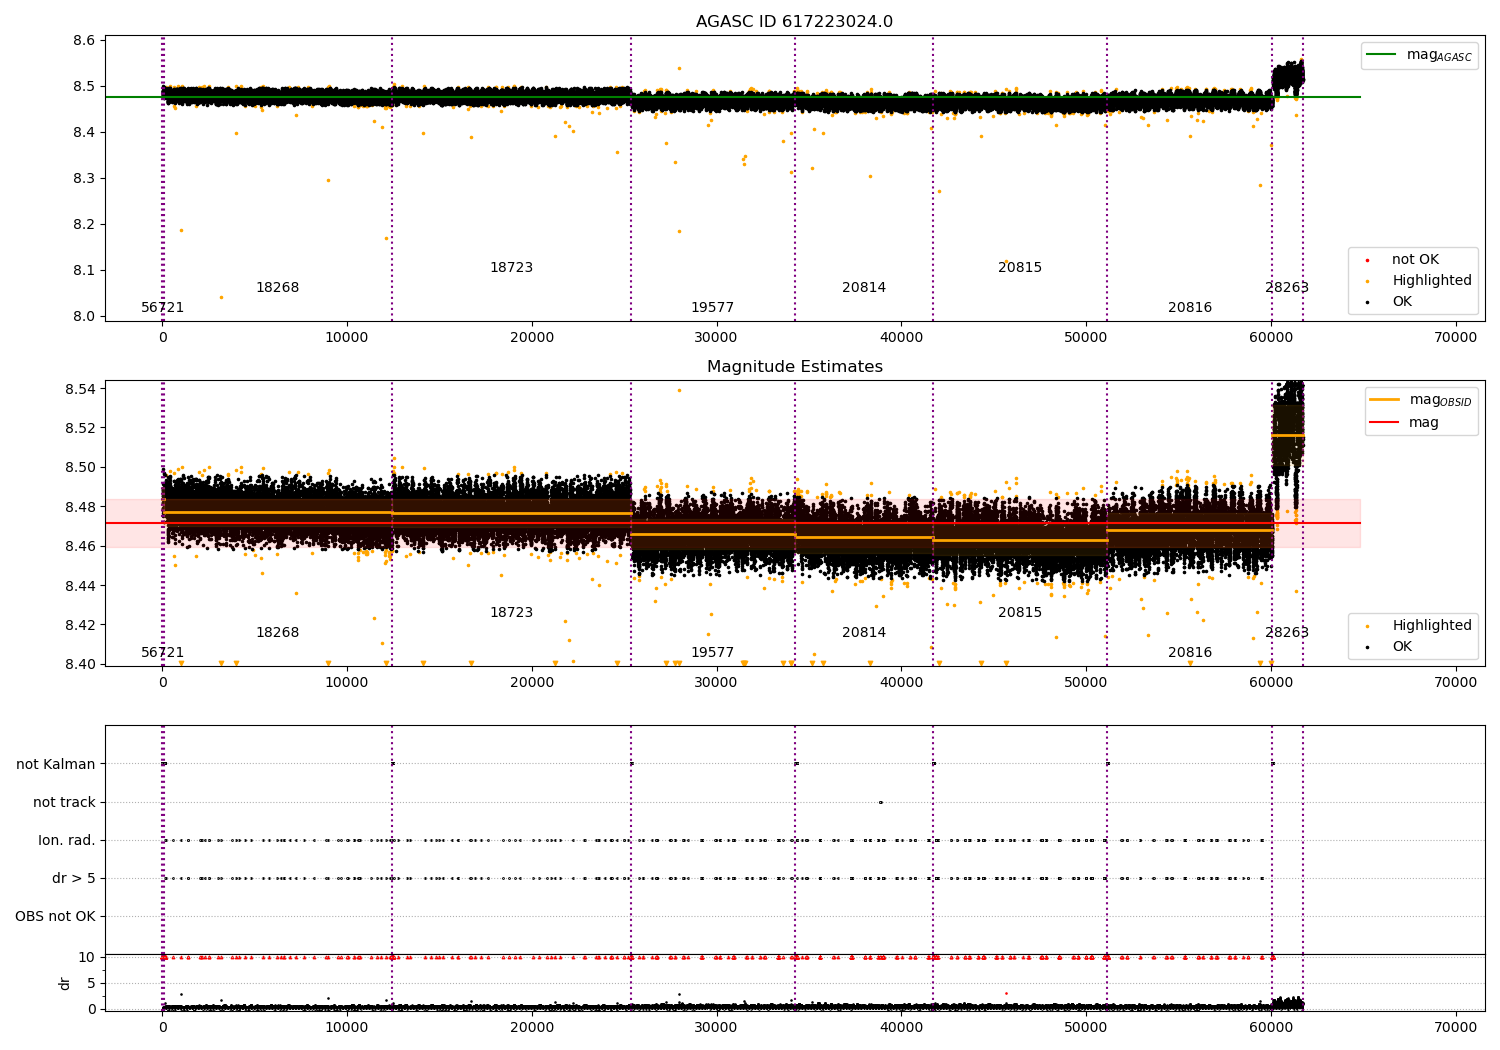Click the y-axis tick 8.6
The image size is (1500, 1050).
point(85,41)
